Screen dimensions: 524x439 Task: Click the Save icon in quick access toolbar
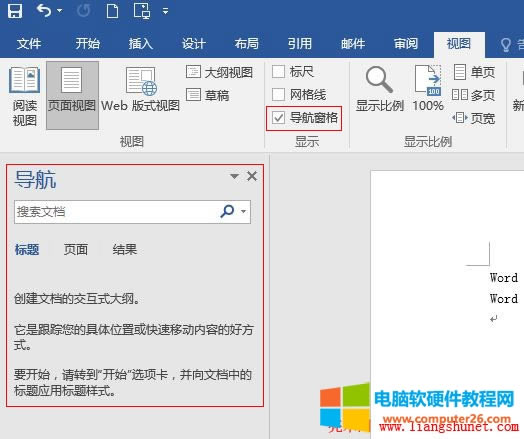click(x=15, y=11)
